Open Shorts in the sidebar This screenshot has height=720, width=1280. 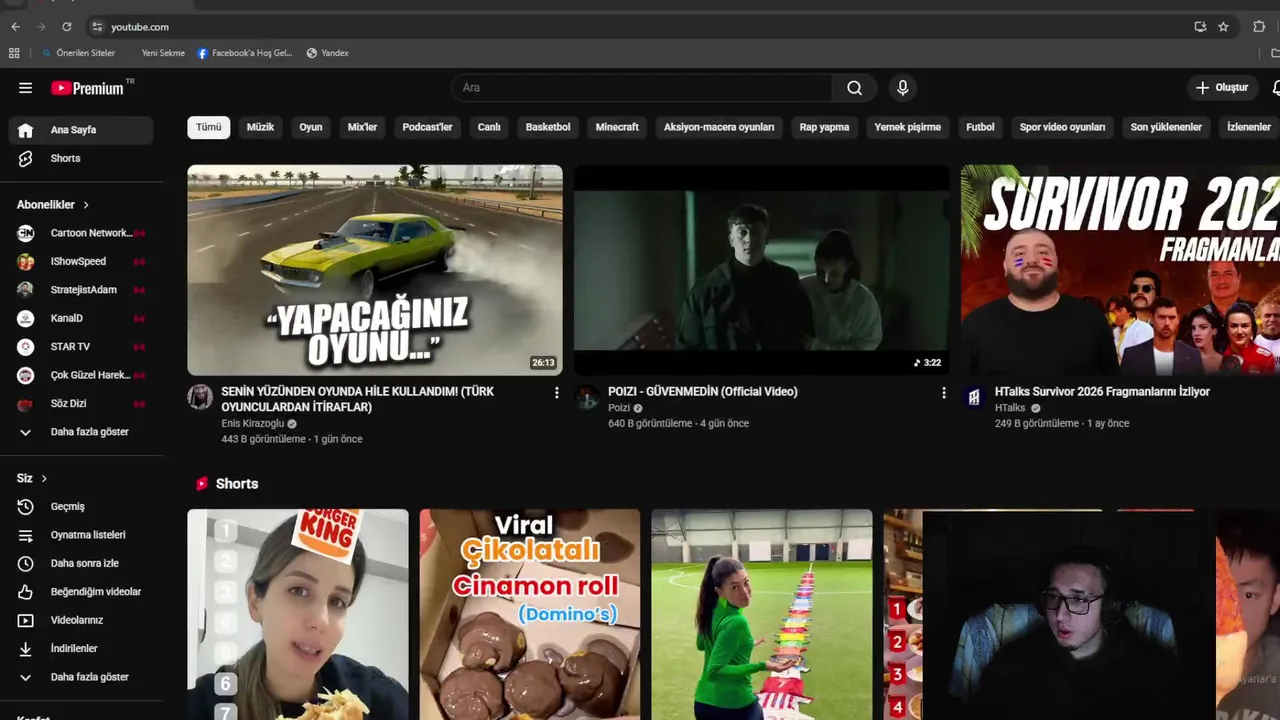tap(81, 158)
